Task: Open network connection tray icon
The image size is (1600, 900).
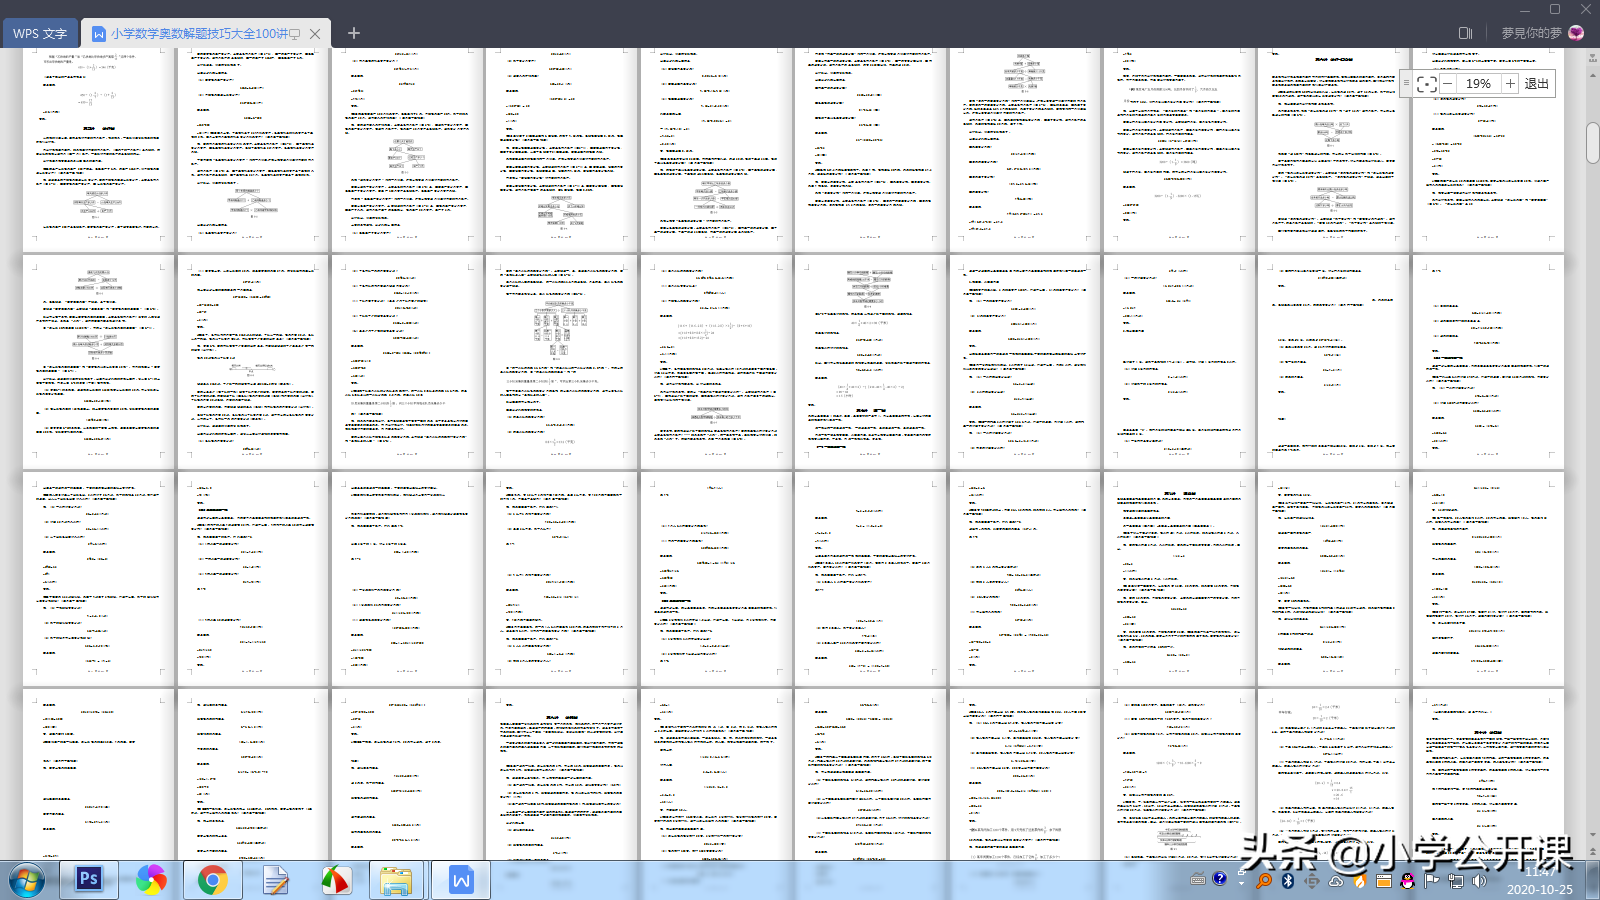Action: pos(1456,881)
